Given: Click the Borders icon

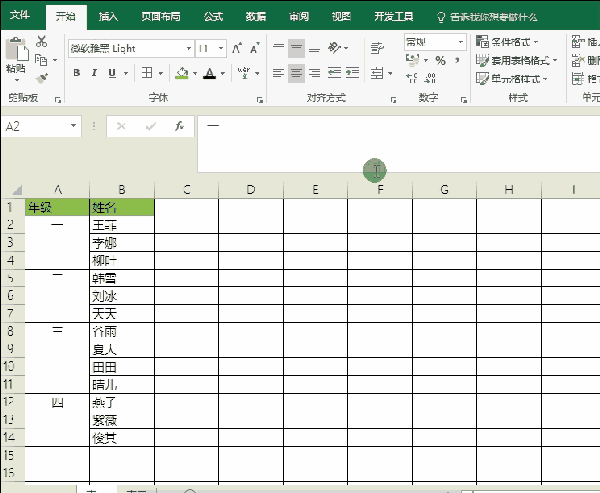Looking at the screenshot, I should [147, 73].
